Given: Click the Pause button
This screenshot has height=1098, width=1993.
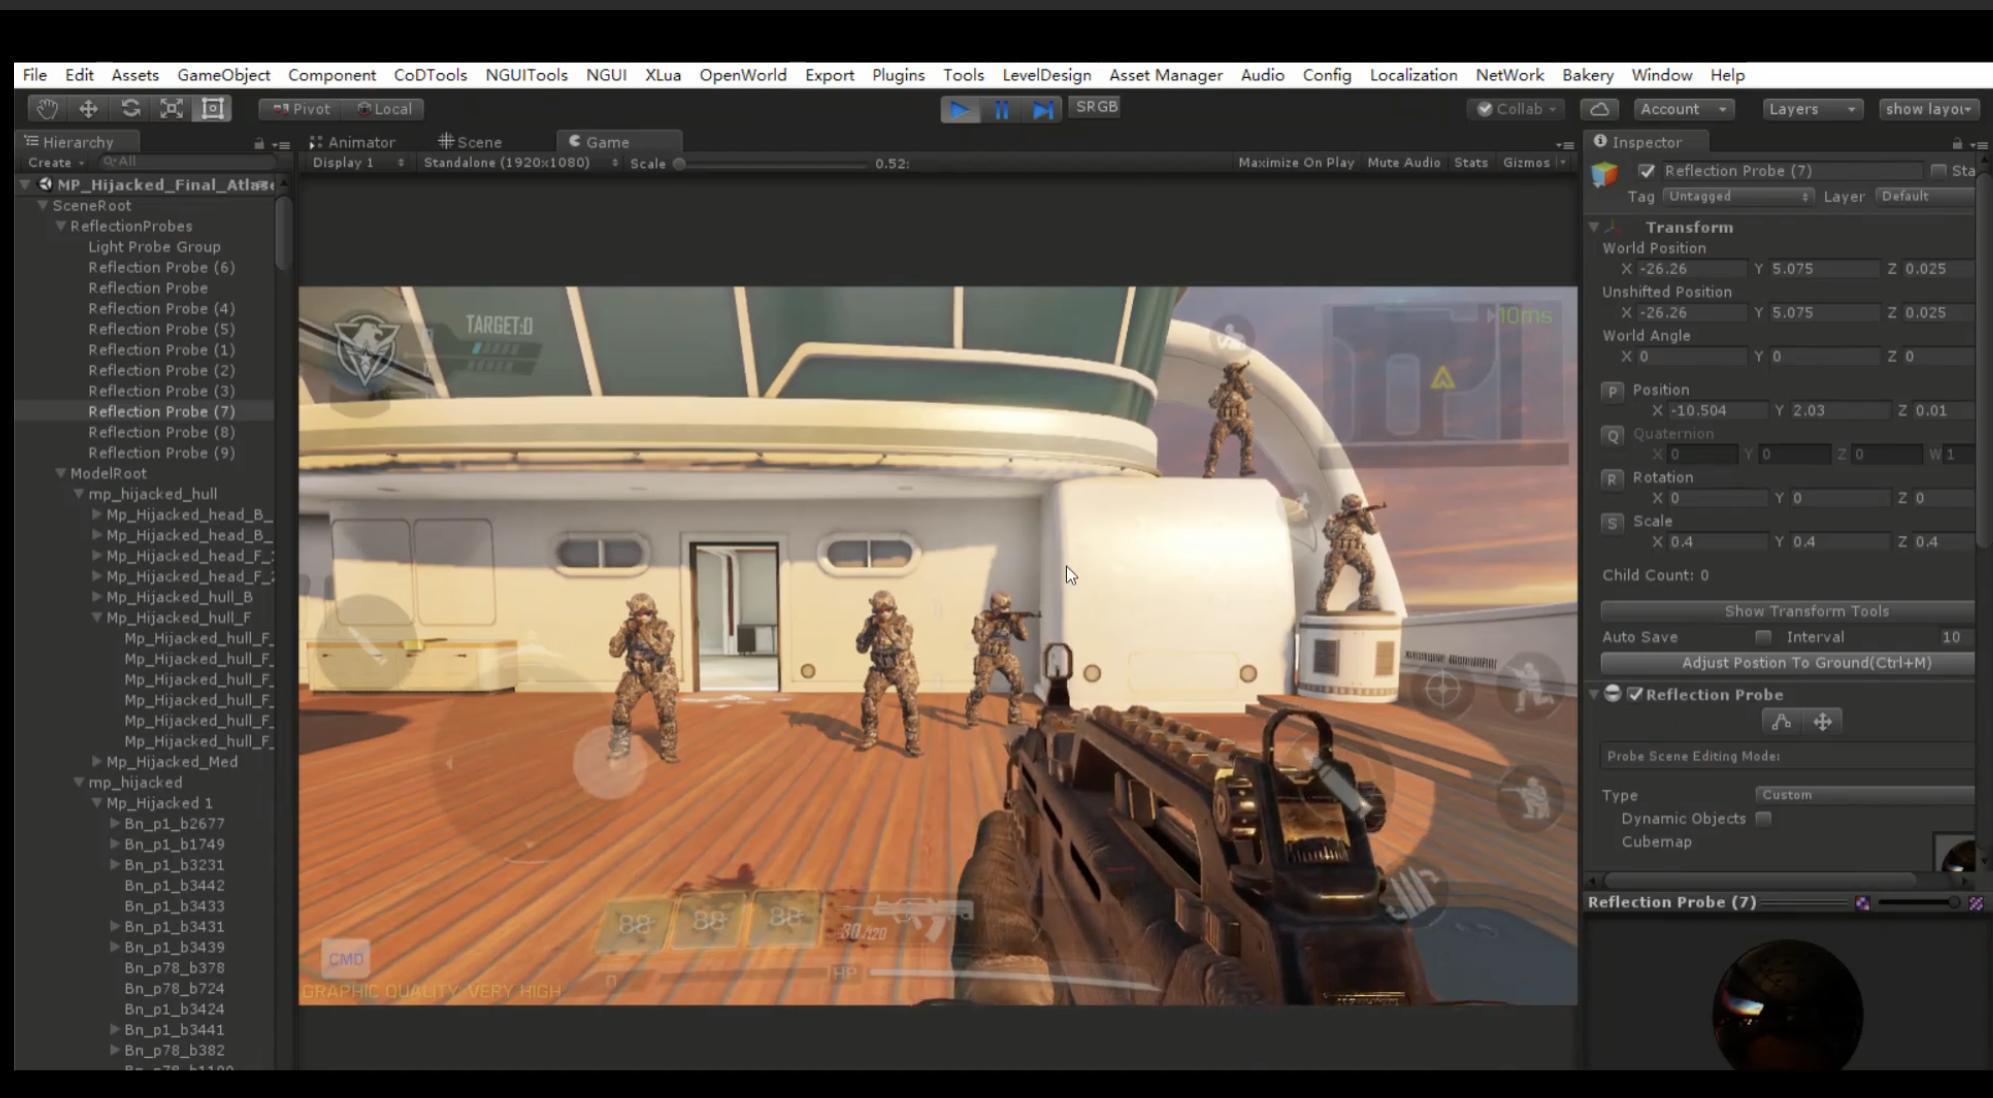Looking at the screenshot, I should [1001, 110].
